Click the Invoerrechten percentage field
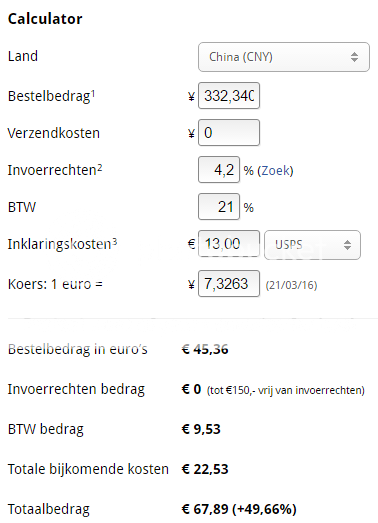378x523 pixels. click(219, 169)
